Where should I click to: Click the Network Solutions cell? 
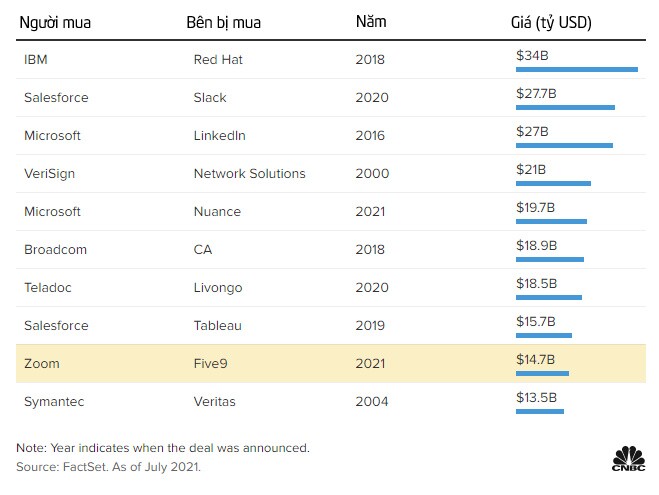point(249,174)
